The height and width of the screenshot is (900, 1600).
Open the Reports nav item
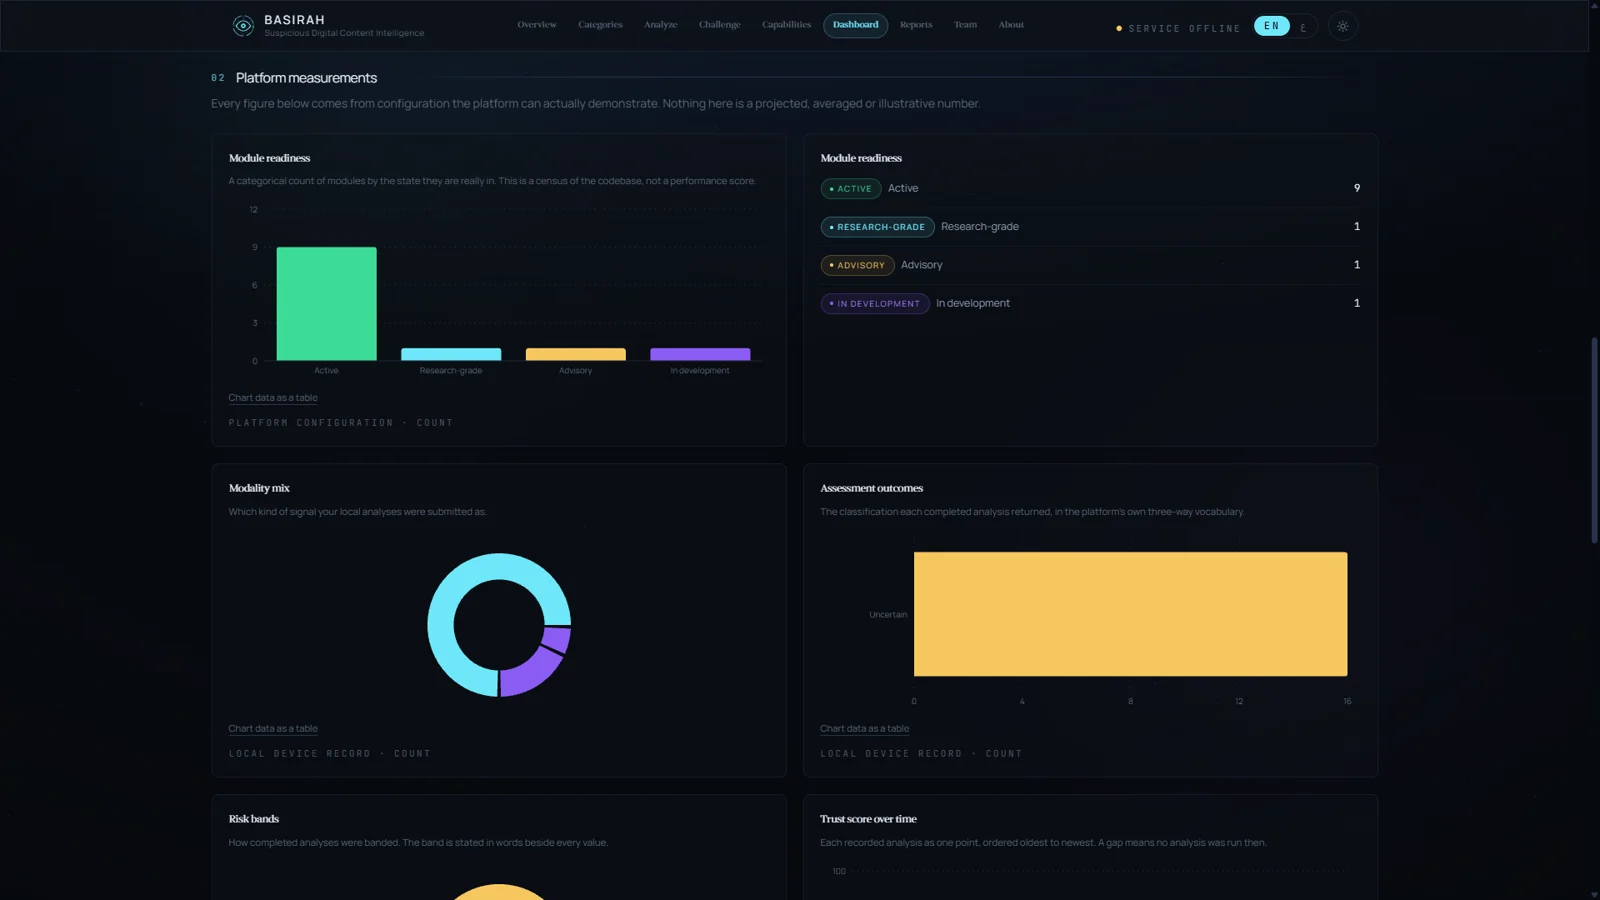point(916,25)
